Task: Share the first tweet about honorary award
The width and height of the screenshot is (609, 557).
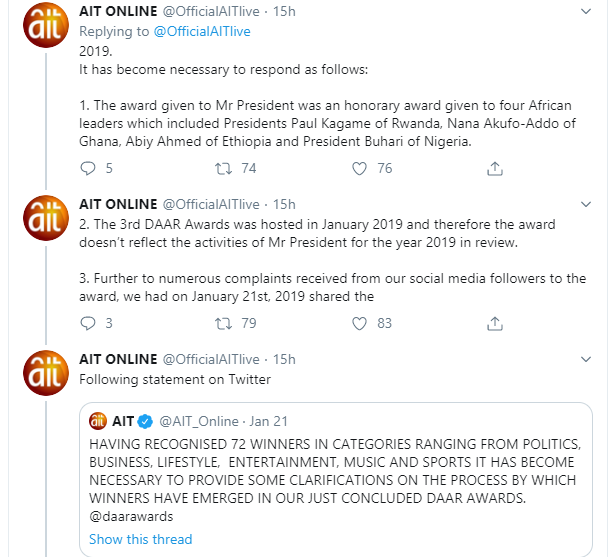Action: coord(495,169)
